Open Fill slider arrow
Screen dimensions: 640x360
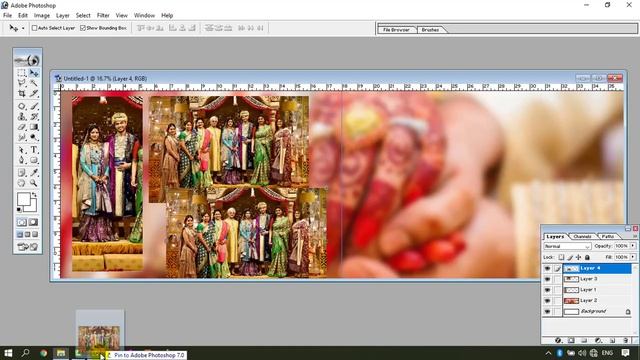click(x=633, y=257)
